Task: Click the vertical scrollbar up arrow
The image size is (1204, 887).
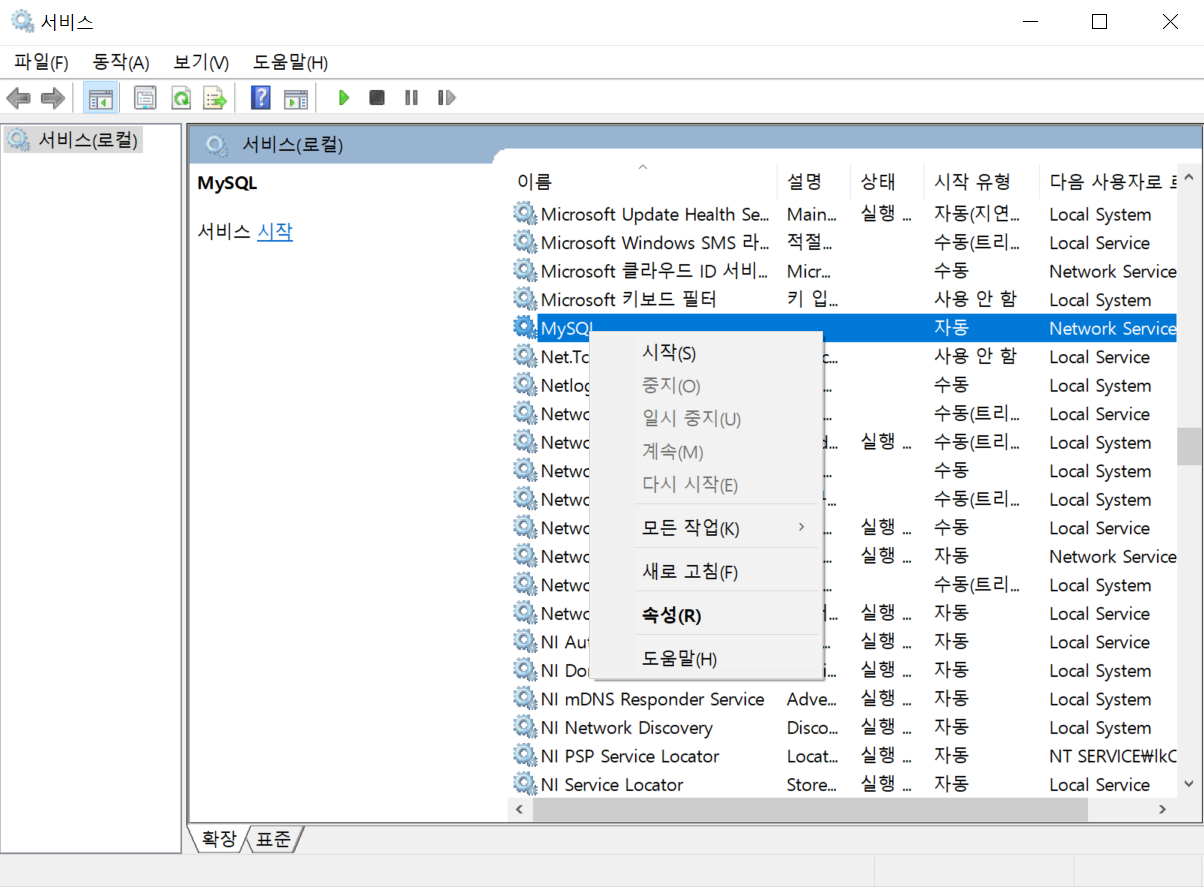Action: pyautogui.click(x=1189, y=178)
